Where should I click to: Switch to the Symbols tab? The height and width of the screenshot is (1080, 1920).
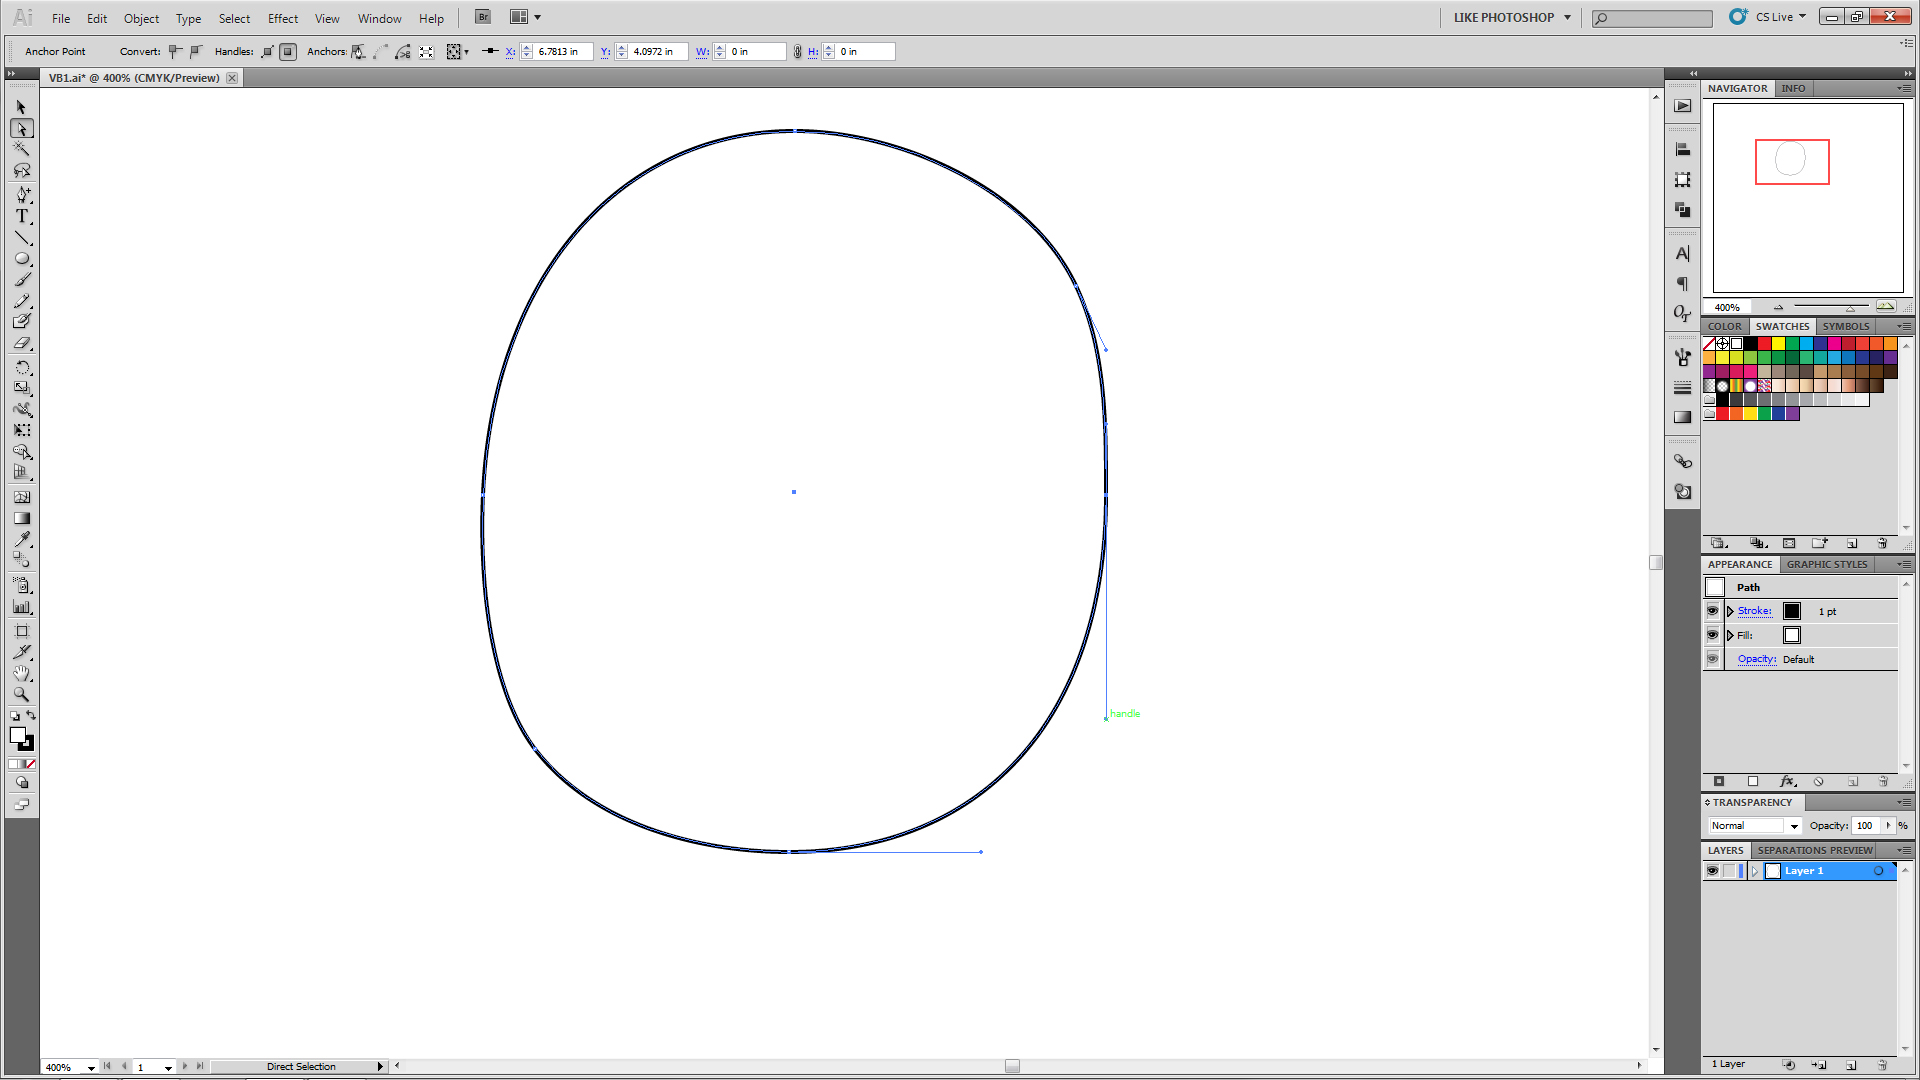[x=1845, y=326]
